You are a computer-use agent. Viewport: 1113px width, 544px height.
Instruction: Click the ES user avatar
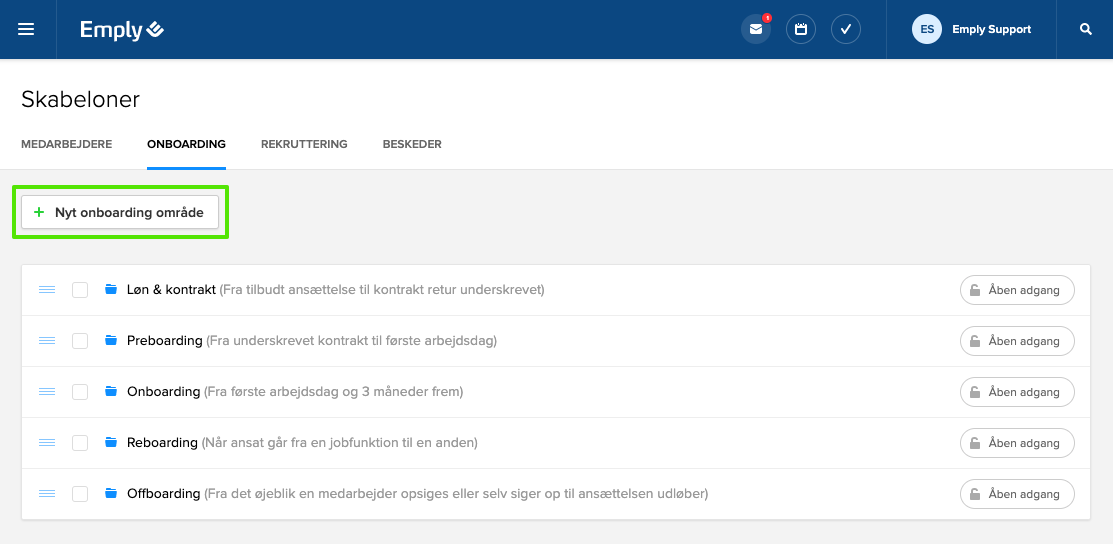coord(927,29)
